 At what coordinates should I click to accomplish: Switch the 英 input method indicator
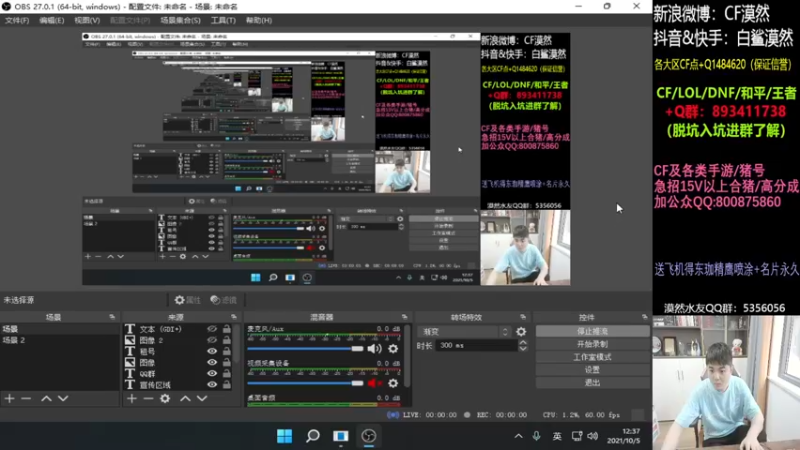point(557,436)
